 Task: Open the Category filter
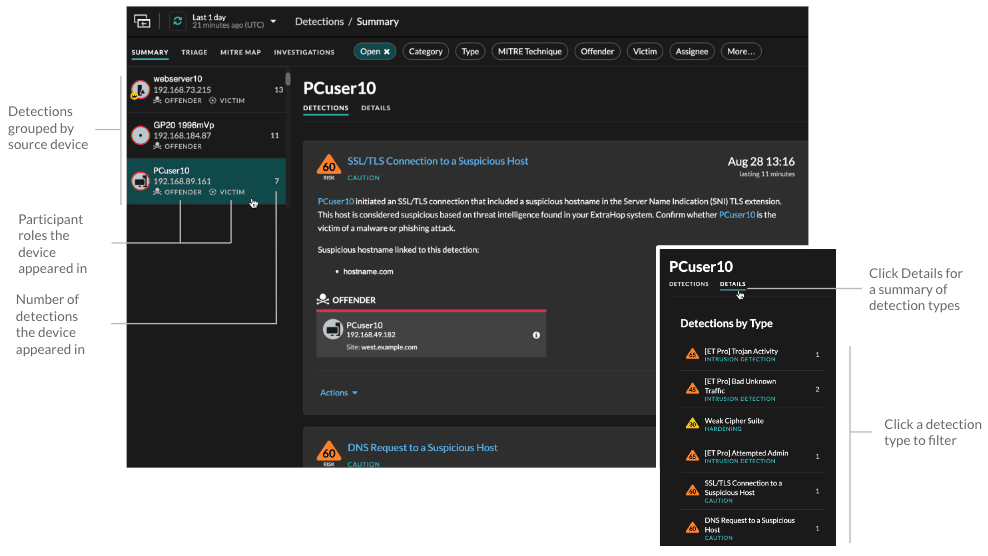pos(425,52)
